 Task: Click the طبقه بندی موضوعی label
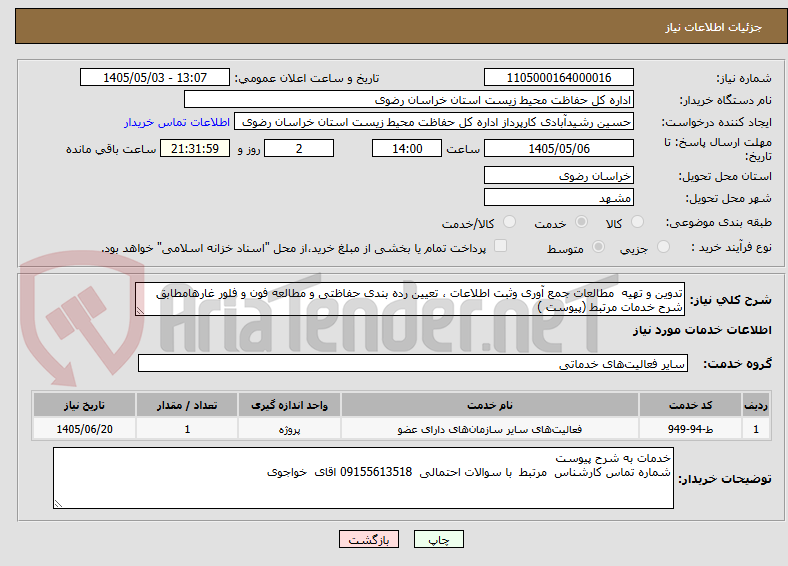pyautogui.click(x=719, y=222)
